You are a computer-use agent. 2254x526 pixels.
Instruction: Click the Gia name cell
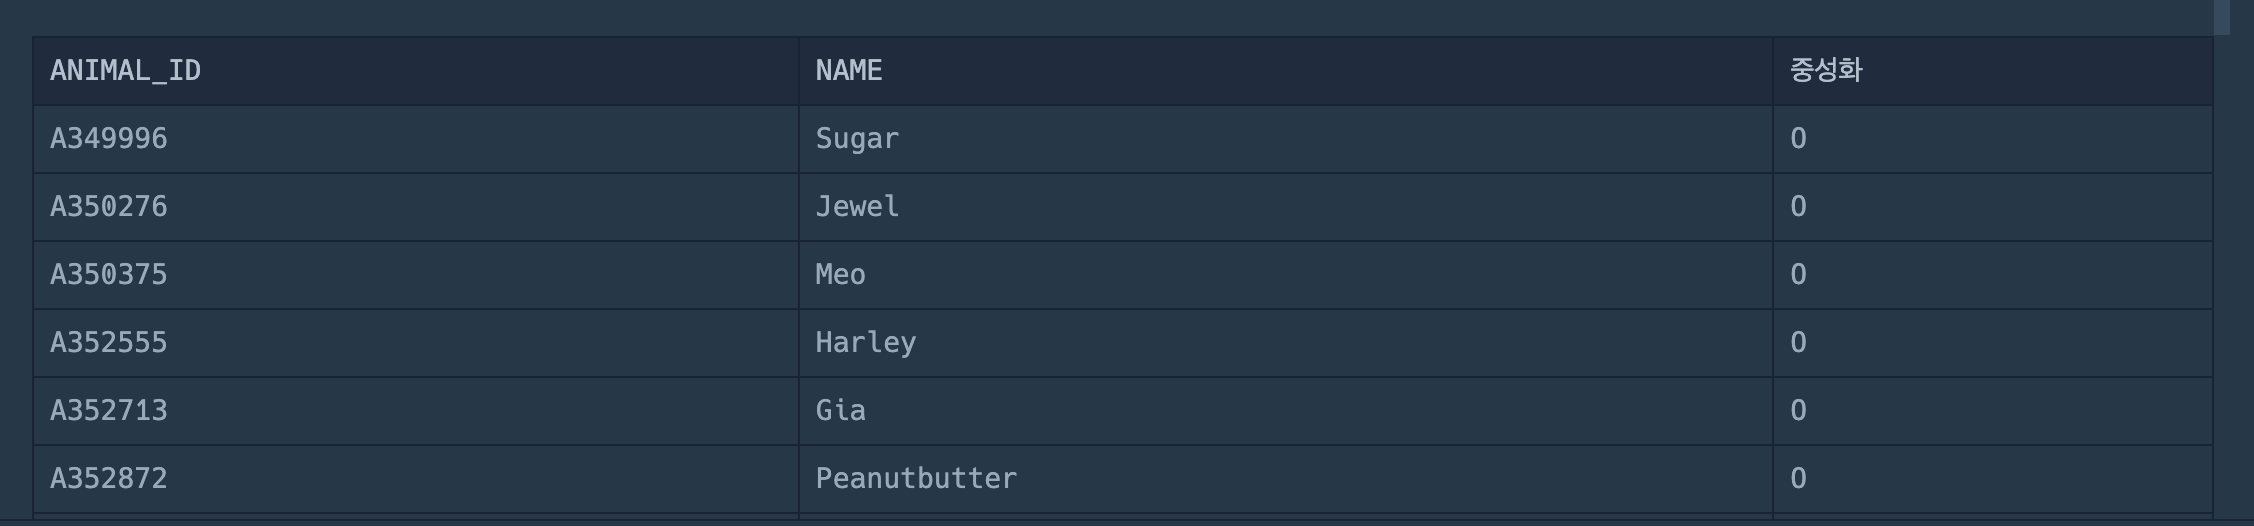1286,411
